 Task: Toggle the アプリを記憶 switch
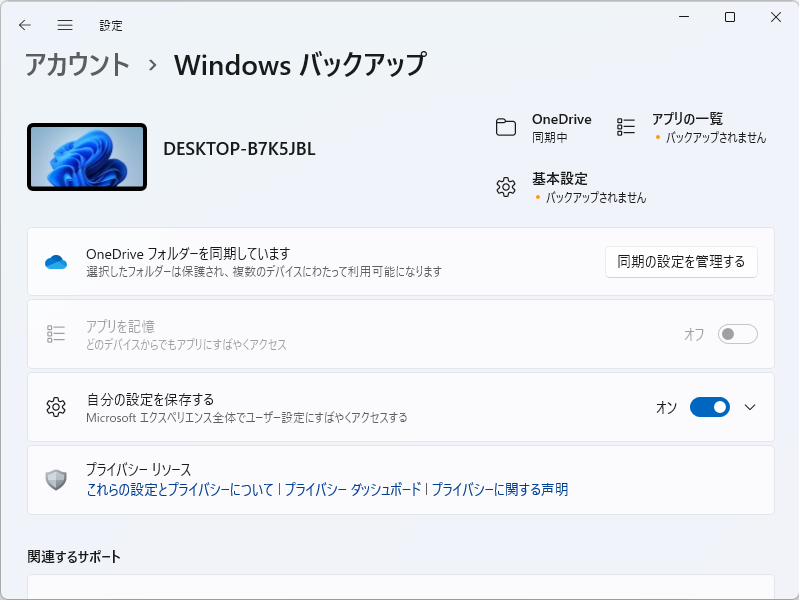click(x=737, y=334)
